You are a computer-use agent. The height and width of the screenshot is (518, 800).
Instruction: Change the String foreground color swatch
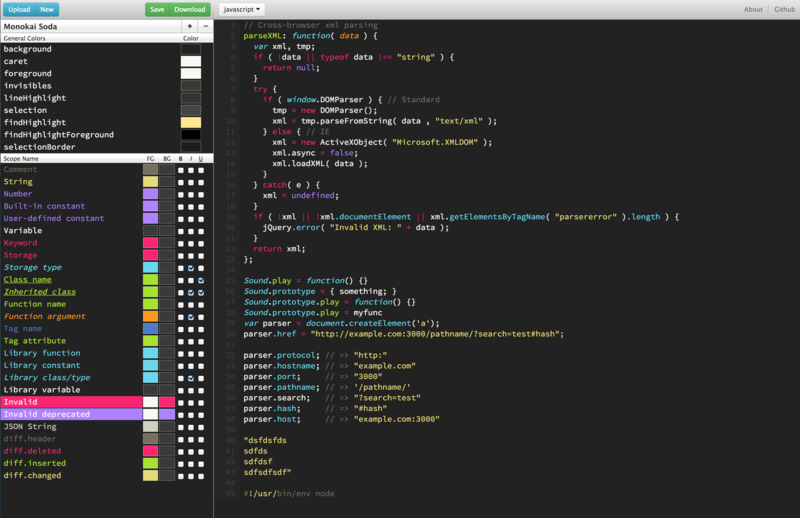point(151,182)
